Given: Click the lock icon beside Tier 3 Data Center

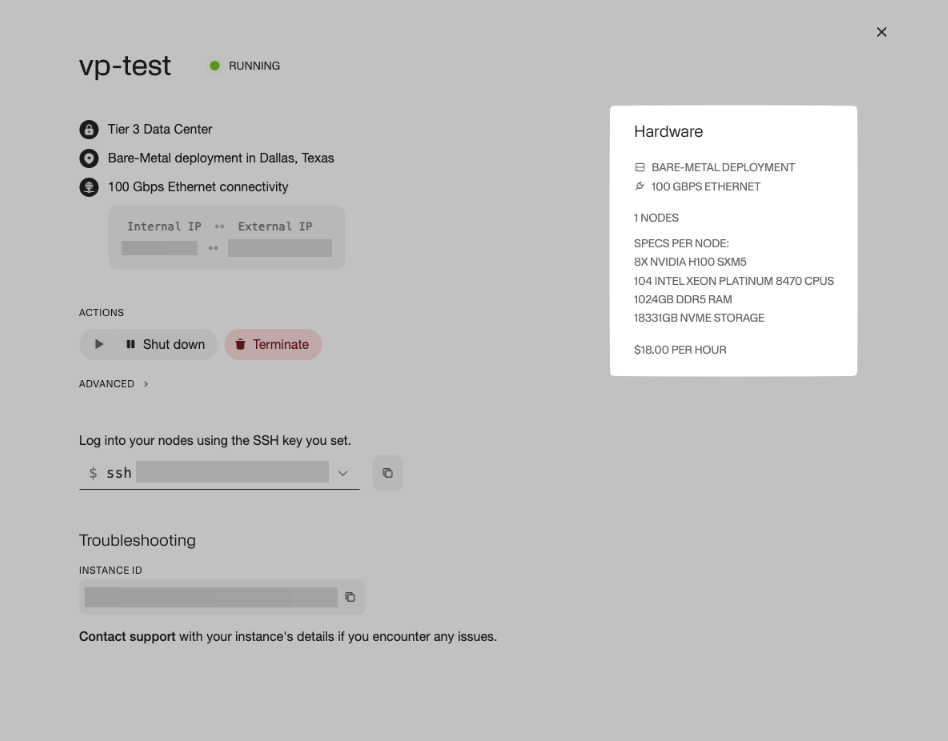Looking at the screenshot, I should coord(89,130).
